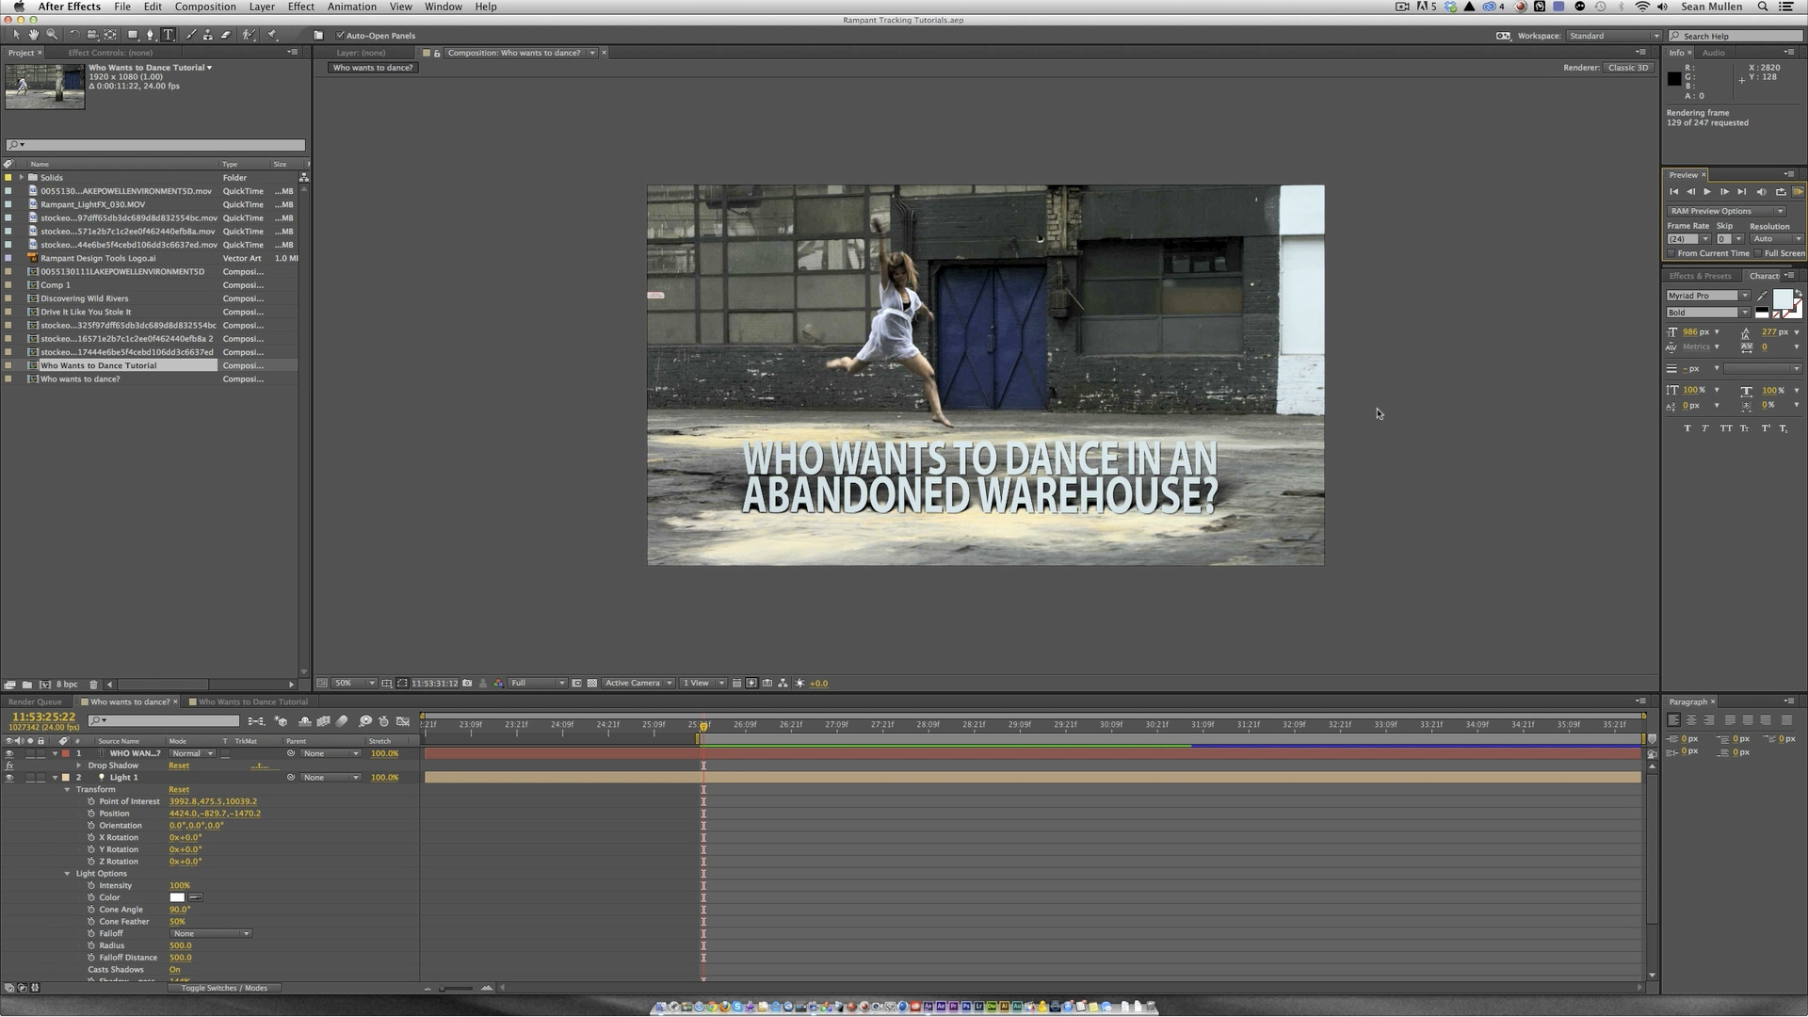
Task: Toggle Drop Shadow fx switch
Action: point(9,765)
